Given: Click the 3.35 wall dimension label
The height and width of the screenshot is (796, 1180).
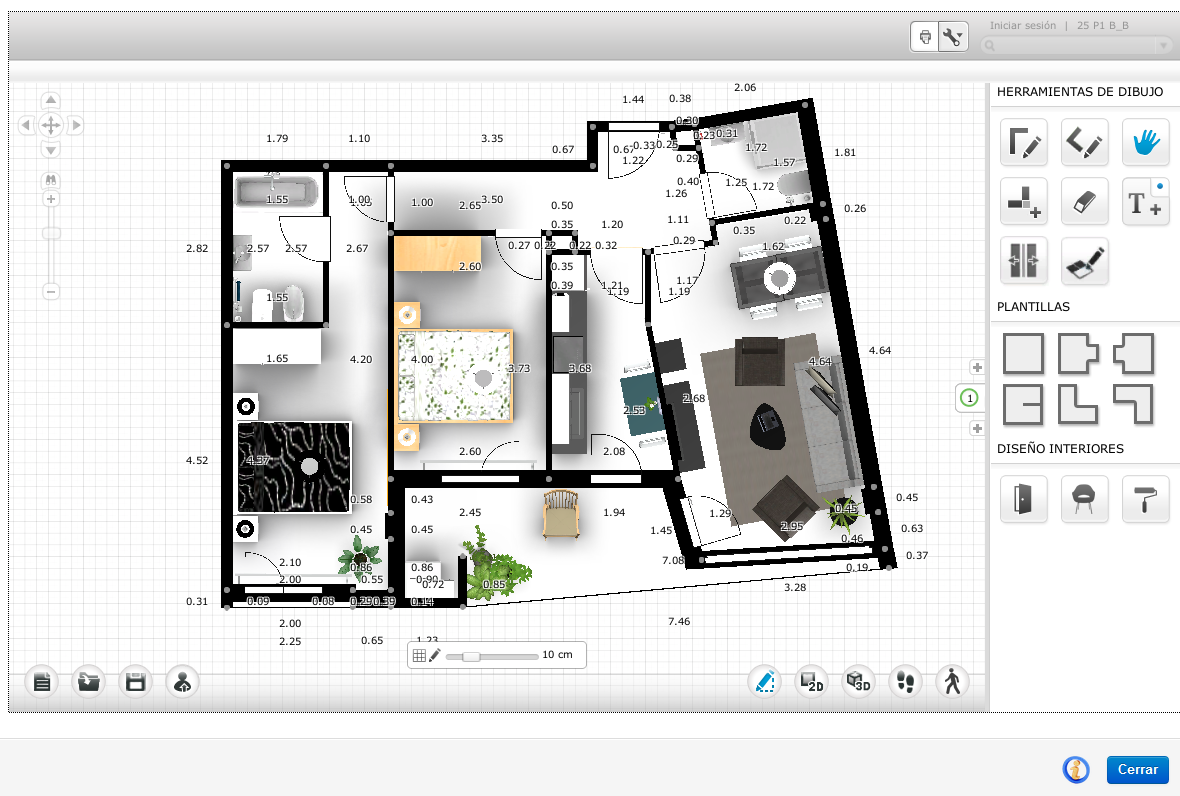Looking at the screenshot, I should pos(492,138).
